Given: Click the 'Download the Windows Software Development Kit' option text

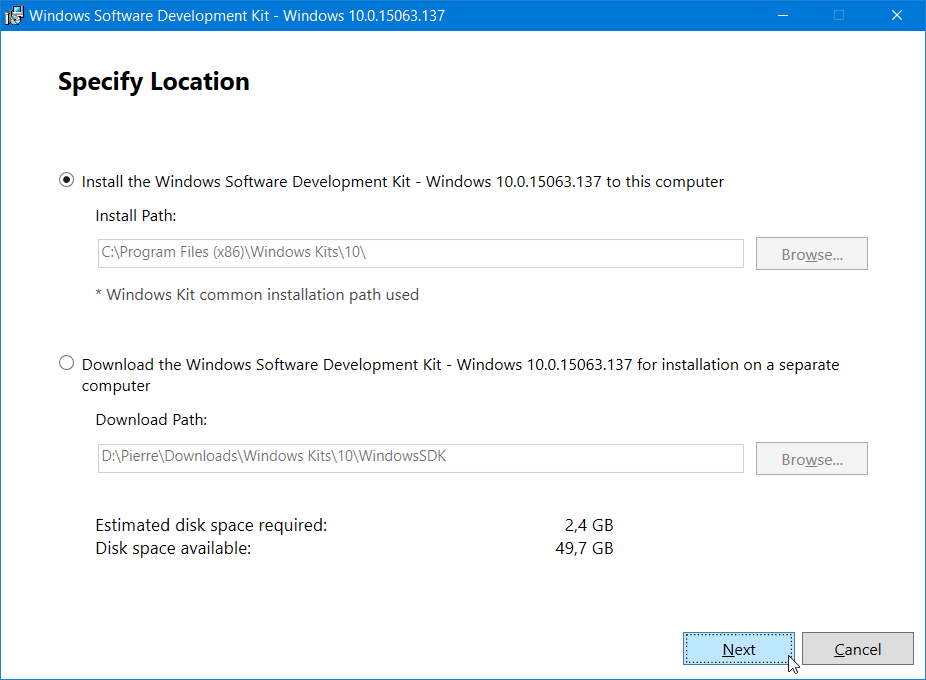Looking at the screenshot, I should click(x=460, y=375).
